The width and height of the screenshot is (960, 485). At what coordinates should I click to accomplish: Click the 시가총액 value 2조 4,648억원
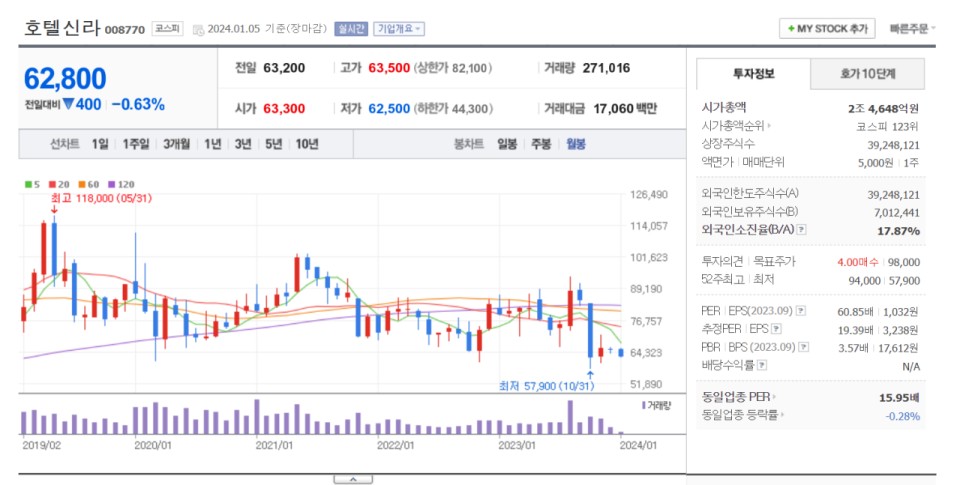883,108
